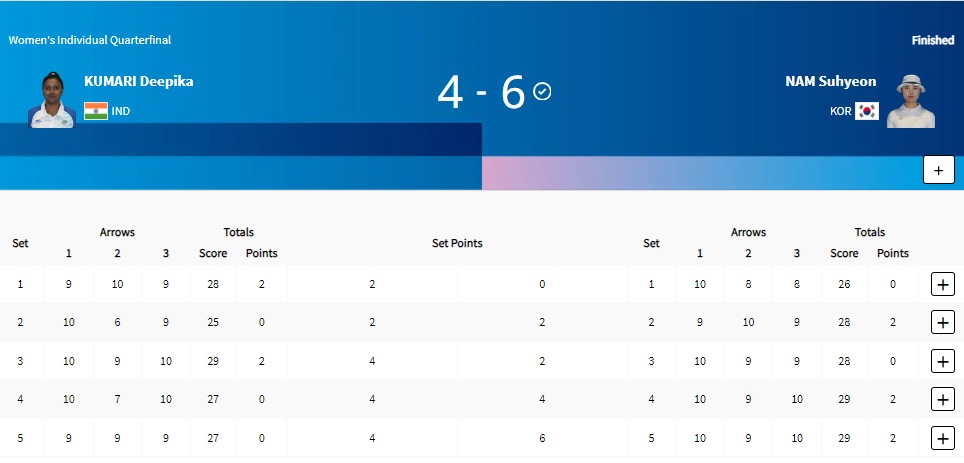Open Nam Suhyeon's athlete photo
Image resolution: width=964 pixels, height=463 pixels.
910,99
